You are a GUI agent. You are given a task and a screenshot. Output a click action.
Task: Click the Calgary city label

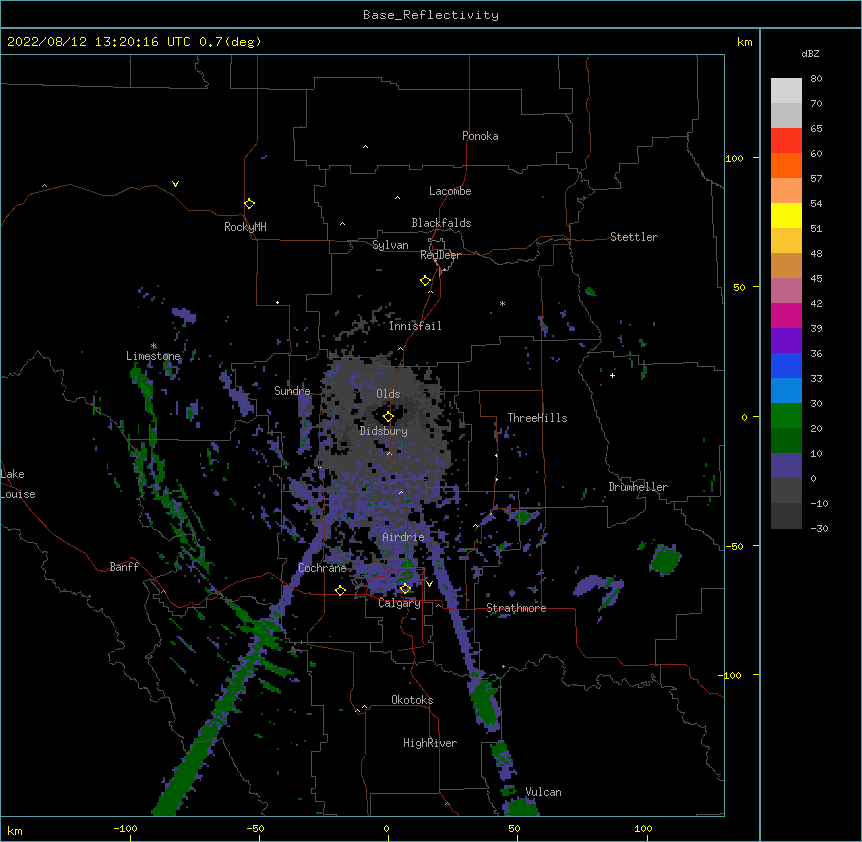400,603
